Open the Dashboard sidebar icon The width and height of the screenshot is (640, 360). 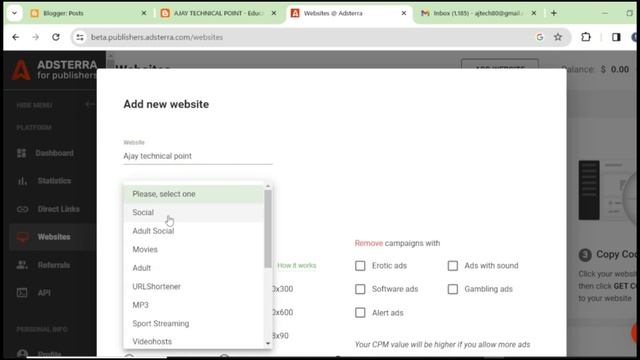22,153
